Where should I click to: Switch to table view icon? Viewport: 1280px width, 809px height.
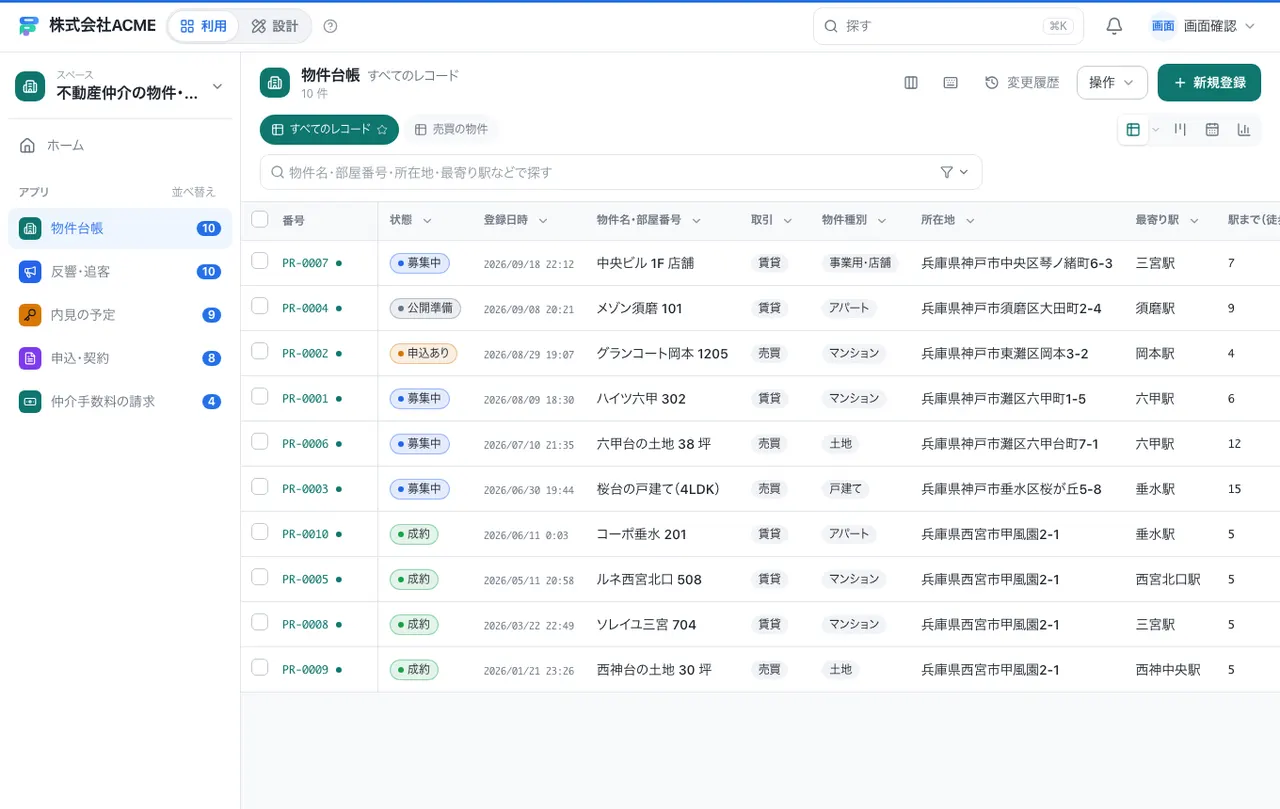[1133, 129]
